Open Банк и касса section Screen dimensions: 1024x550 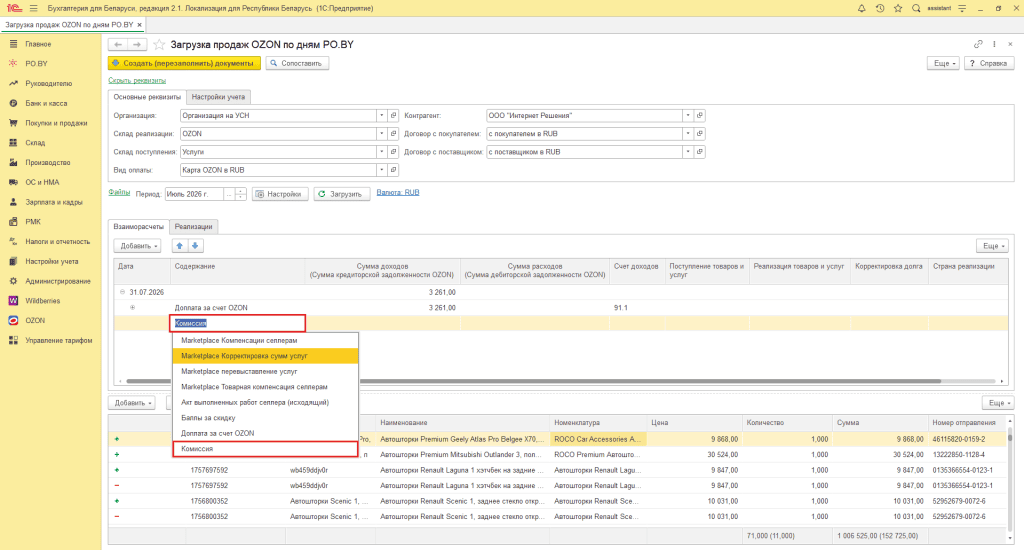pyautogui.click(x=46, y=103)
